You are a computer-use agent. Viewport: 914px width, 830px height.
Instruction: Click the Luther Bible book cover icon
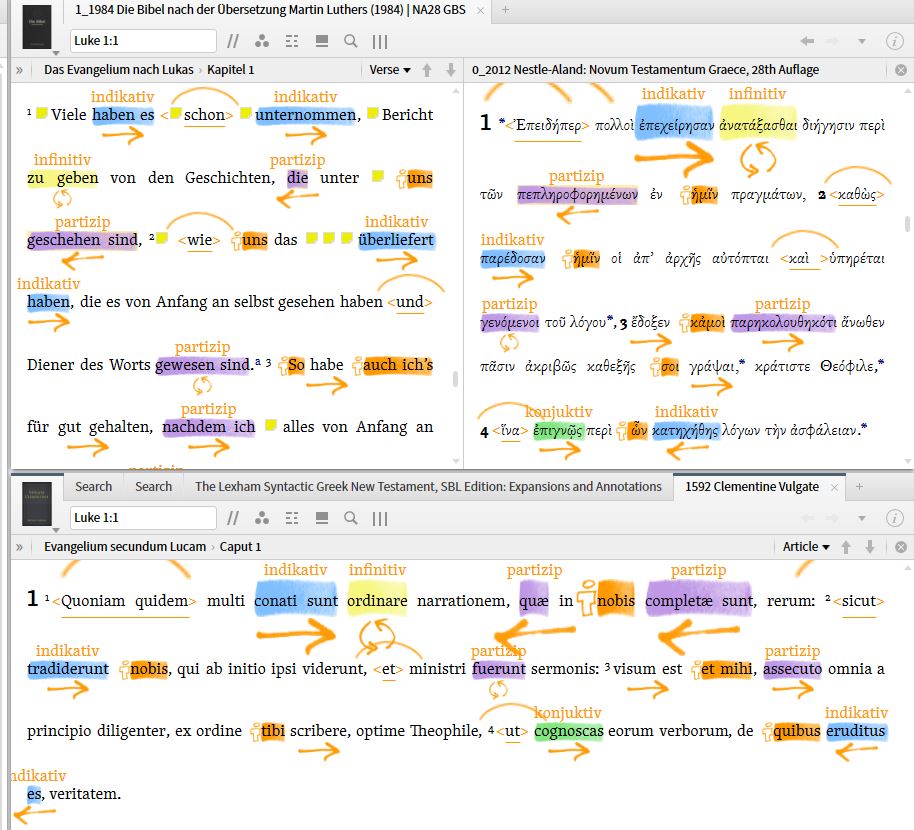coord(37,27)
